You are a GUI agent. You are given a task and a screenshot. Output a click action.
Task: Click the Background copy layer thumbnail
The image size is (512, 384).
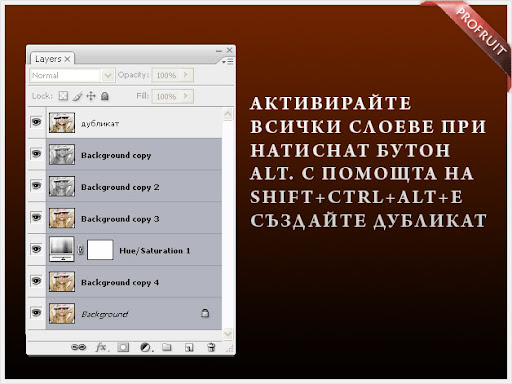tap(62, 154)
